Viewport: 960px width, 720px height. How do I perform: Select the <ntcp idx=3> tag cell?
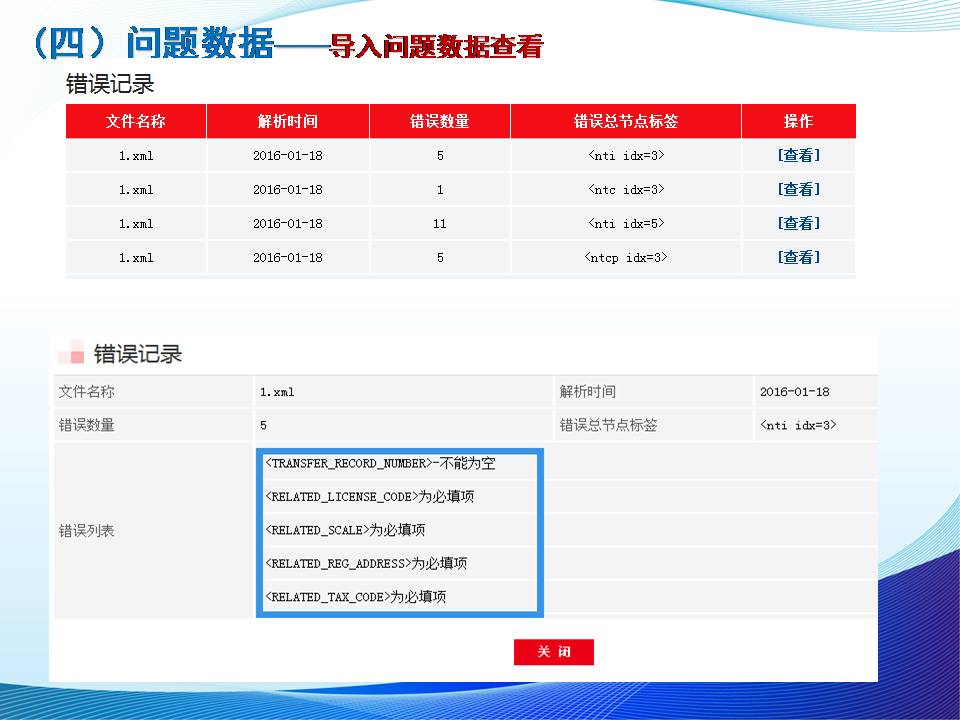click(x=626, y=257)
